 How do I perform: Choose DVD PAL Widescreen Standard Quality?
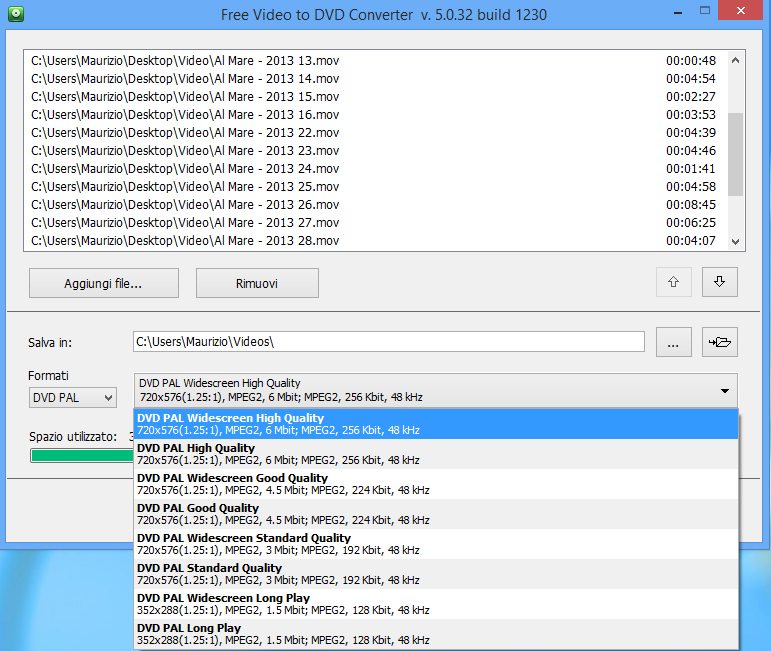pyautogui.click(x=435, y=544)
